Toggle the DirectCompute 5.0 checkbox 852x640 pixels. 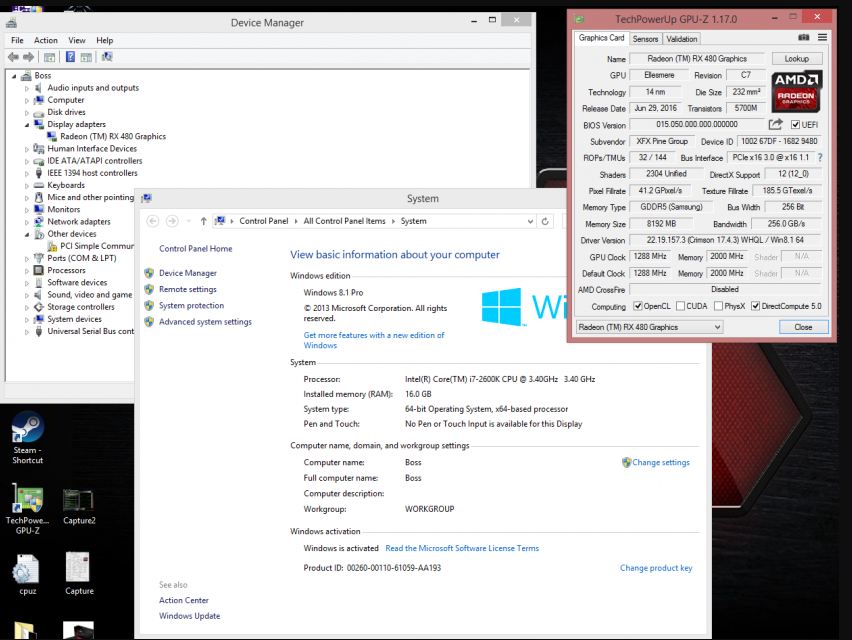click(x=755, y=306)
